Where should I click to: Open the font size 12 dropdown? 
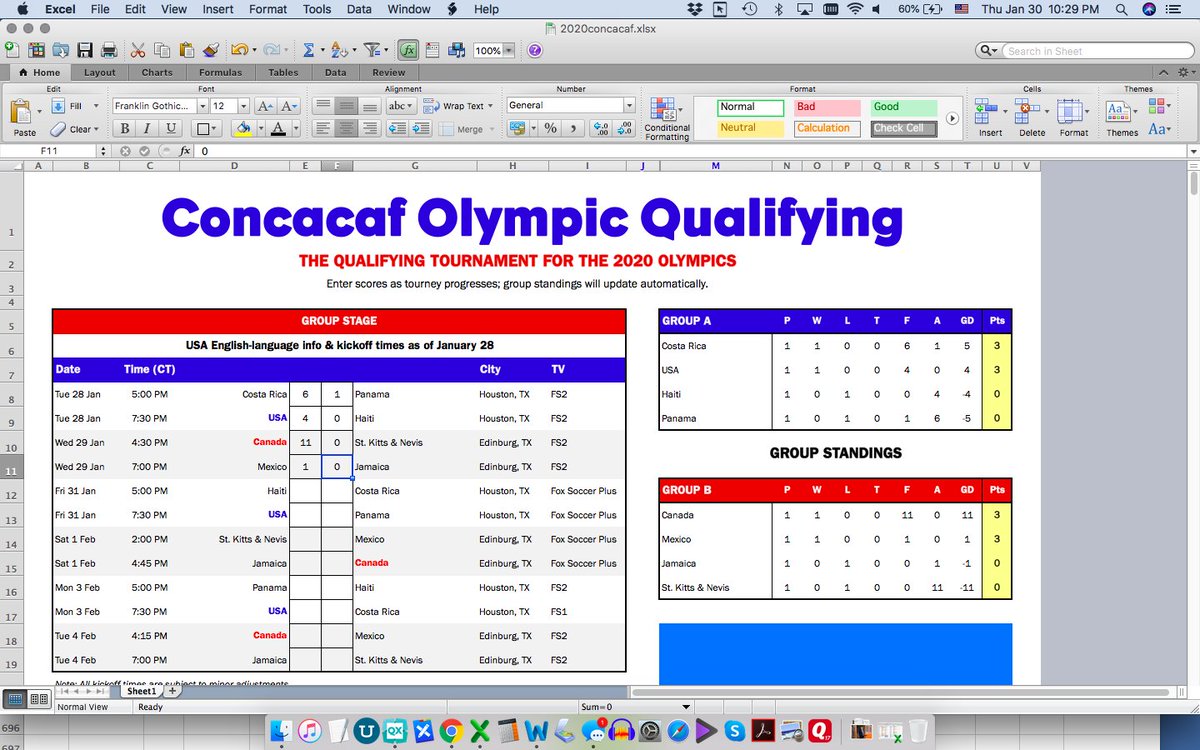[x=243, y=106]
